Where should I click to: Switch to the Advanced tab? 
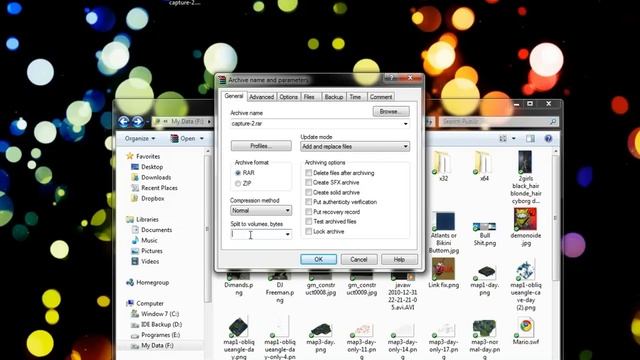coord(261,97)
